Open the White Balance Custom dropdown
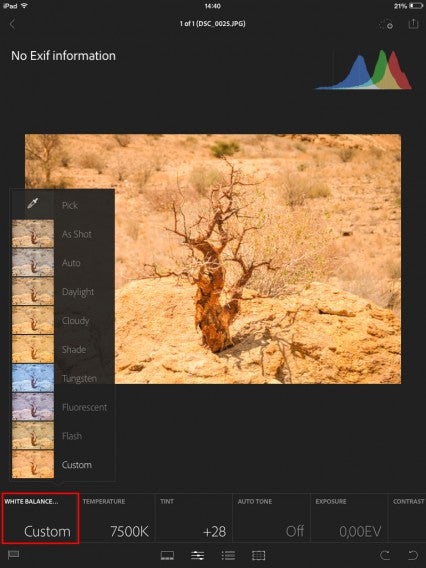 [x=40, y=518]
